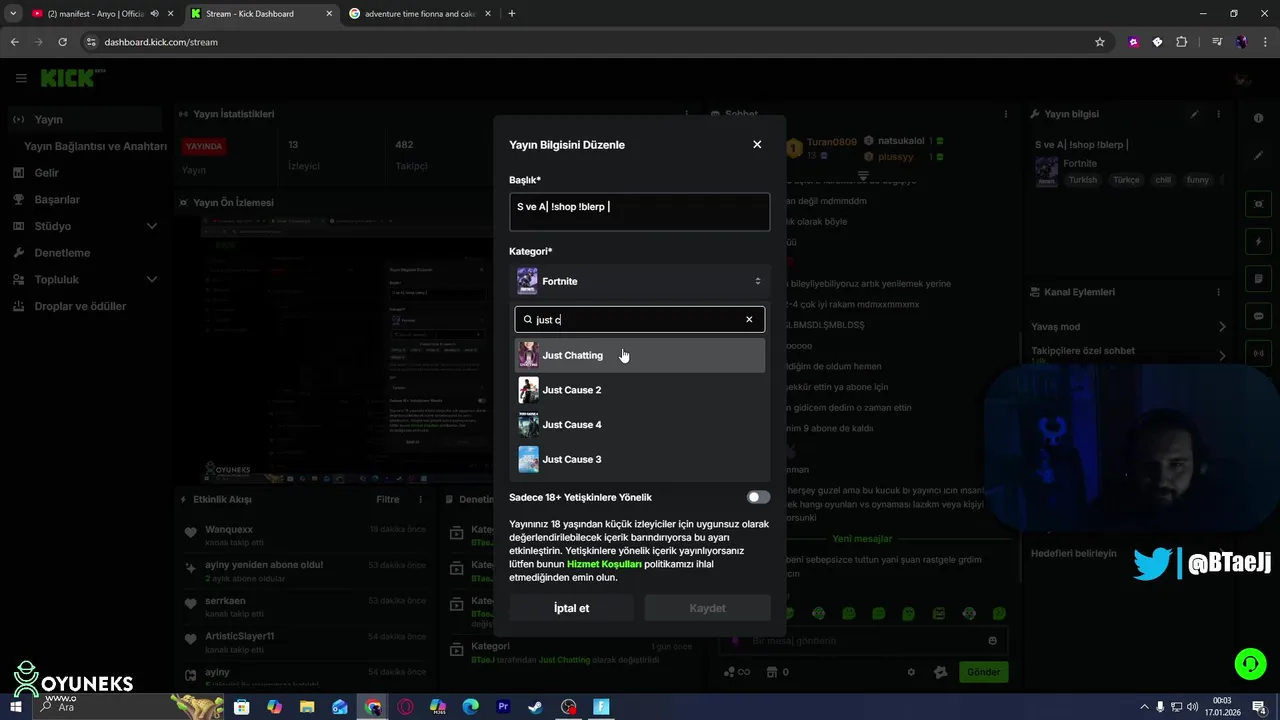Click the category search box with 'just c'
The height and width of the screenshot is (720, 1280).
pos(639,319)
